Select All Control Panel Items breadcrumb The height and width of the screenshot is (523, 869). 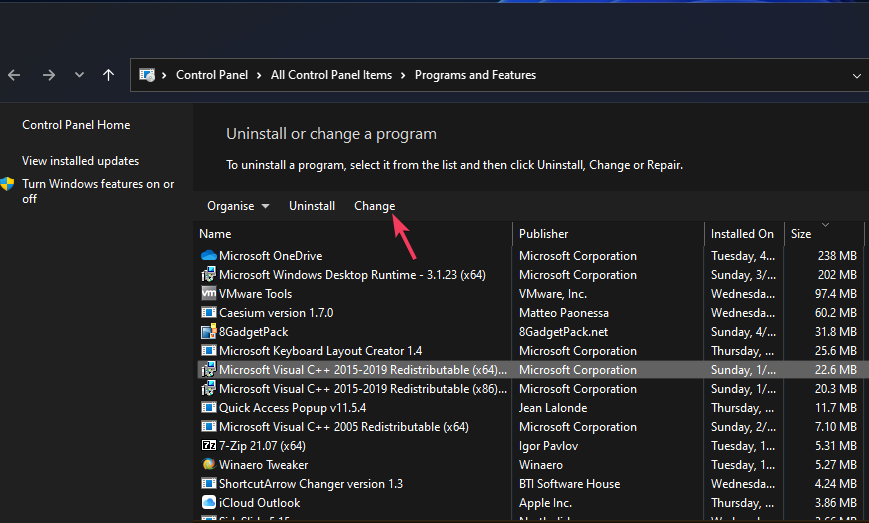(332, 75)
